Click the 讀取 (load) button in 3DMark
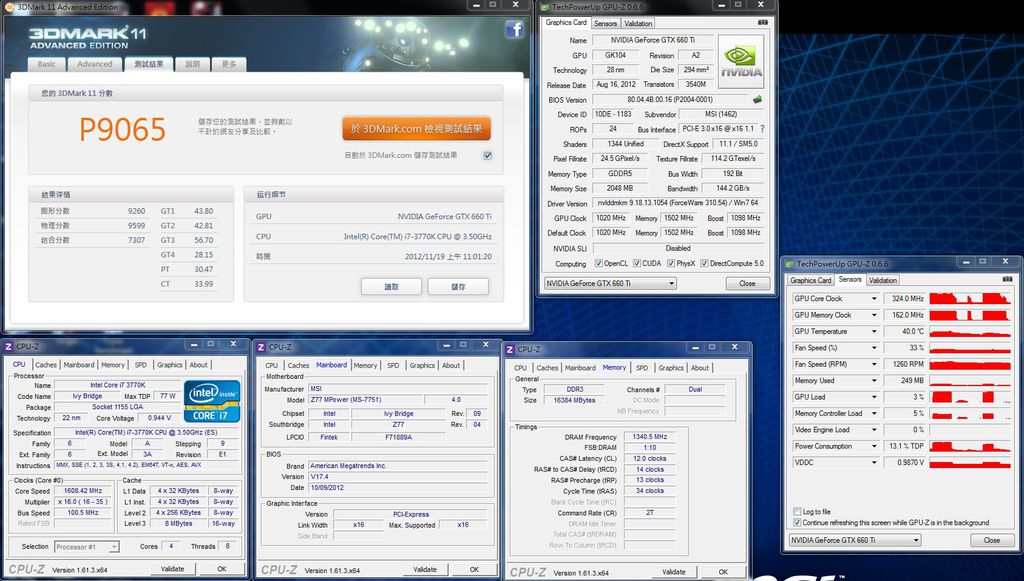 pyautogui.click(x=391, y=287)
